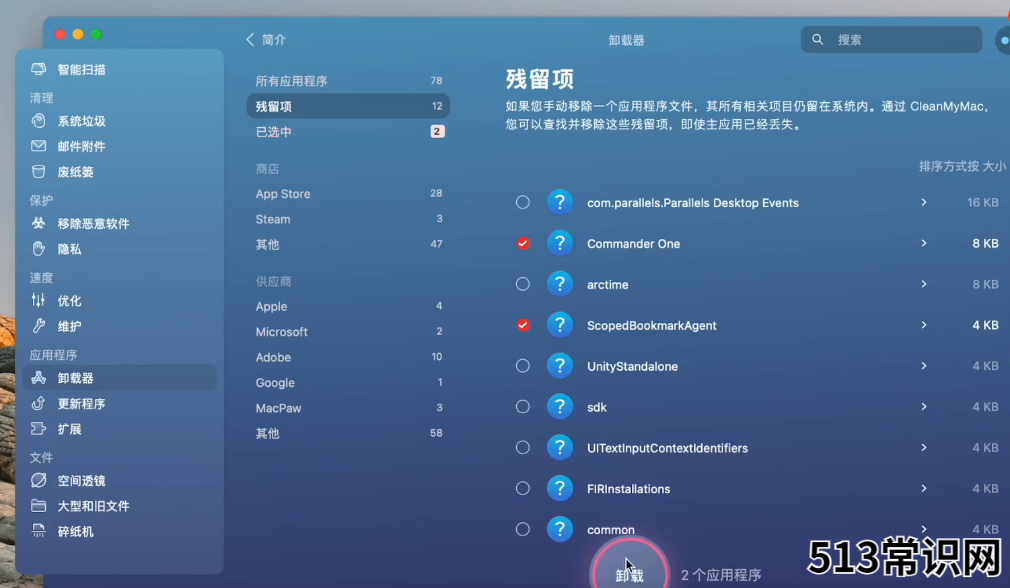Screen dimensions: 1010x588
Task: Click the UnityStandalone question-mark app icon
Action: click(x=560, y=366)
